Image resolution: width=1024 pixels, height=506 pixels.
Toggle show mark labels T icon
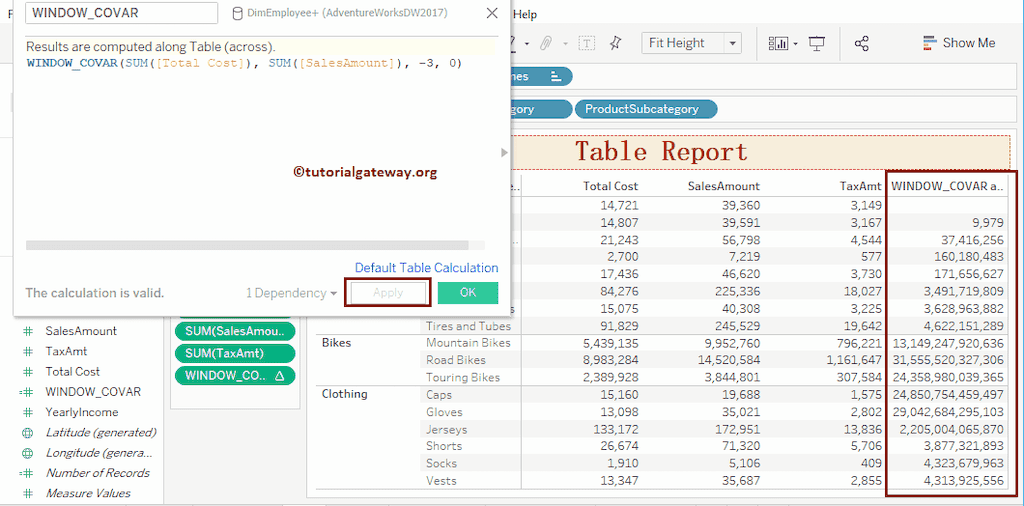587,43
